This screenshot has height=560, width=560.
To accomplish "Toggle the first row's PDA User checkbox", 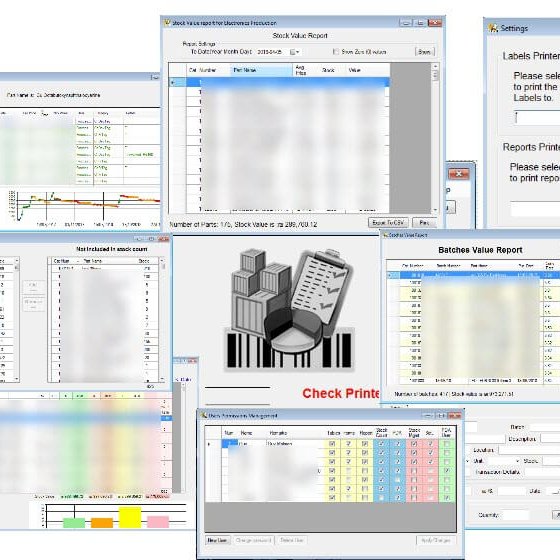I will [446, 444].
